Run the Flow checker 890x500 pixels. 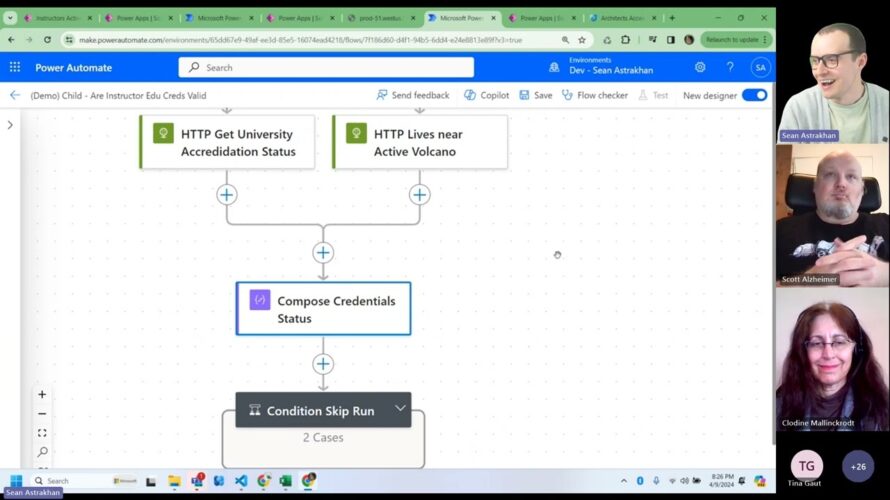pyautogui.click(x=594, y=95)
